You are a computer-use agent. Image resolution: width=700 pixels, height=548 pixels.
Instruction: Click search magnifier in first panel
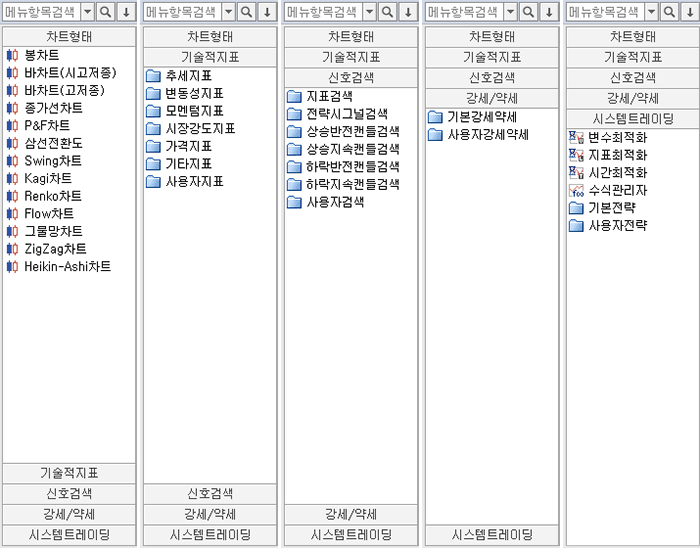tap(106, 12)
